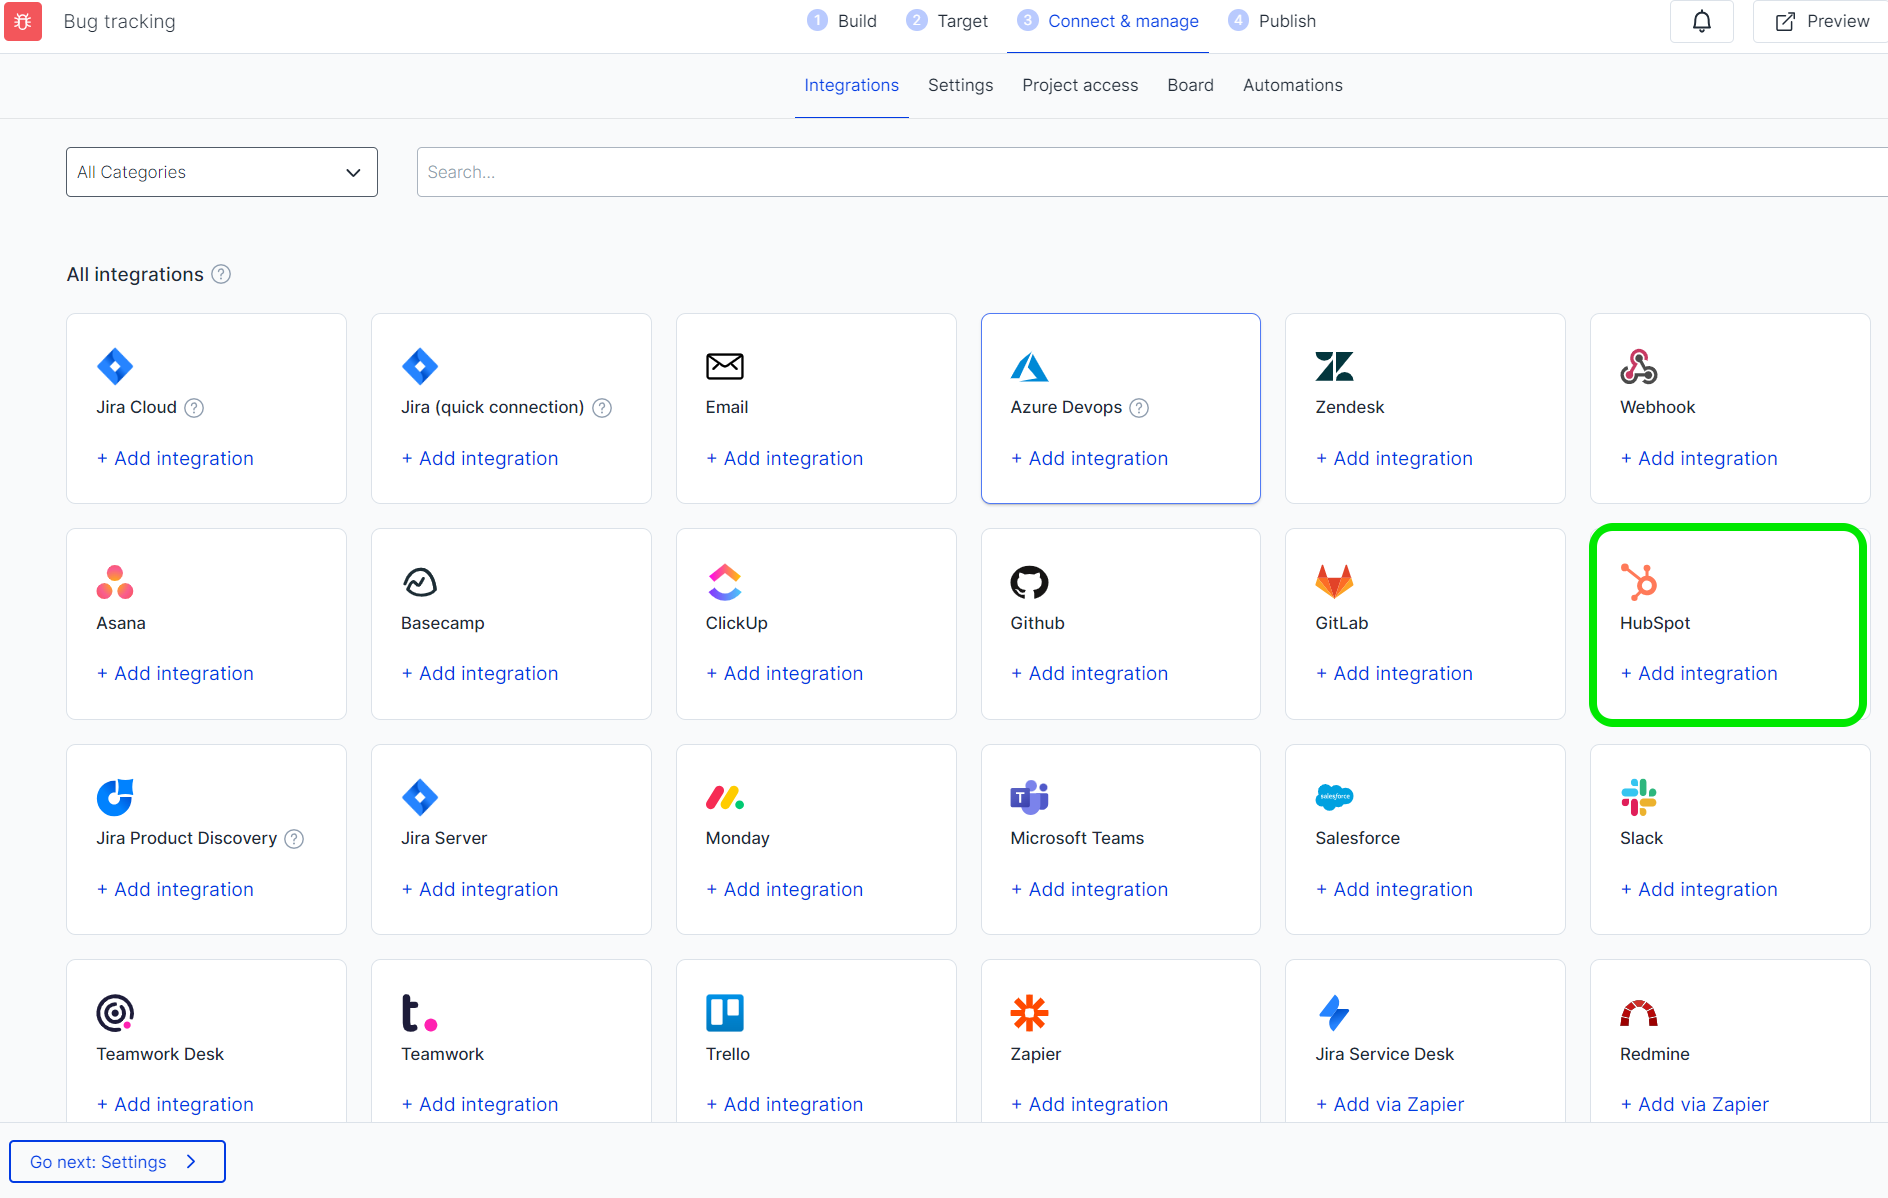Viewport: 1888px width, 1198px height.
Task: Select the Integrations tab
Action: (x=851, y=85)
